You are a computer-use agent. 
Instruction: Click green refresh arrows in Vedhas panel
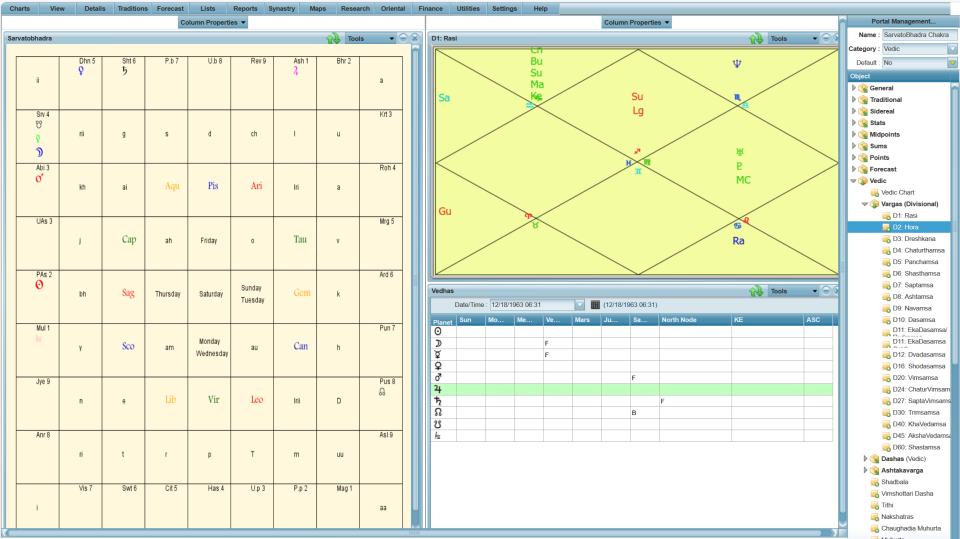point(756,291)
